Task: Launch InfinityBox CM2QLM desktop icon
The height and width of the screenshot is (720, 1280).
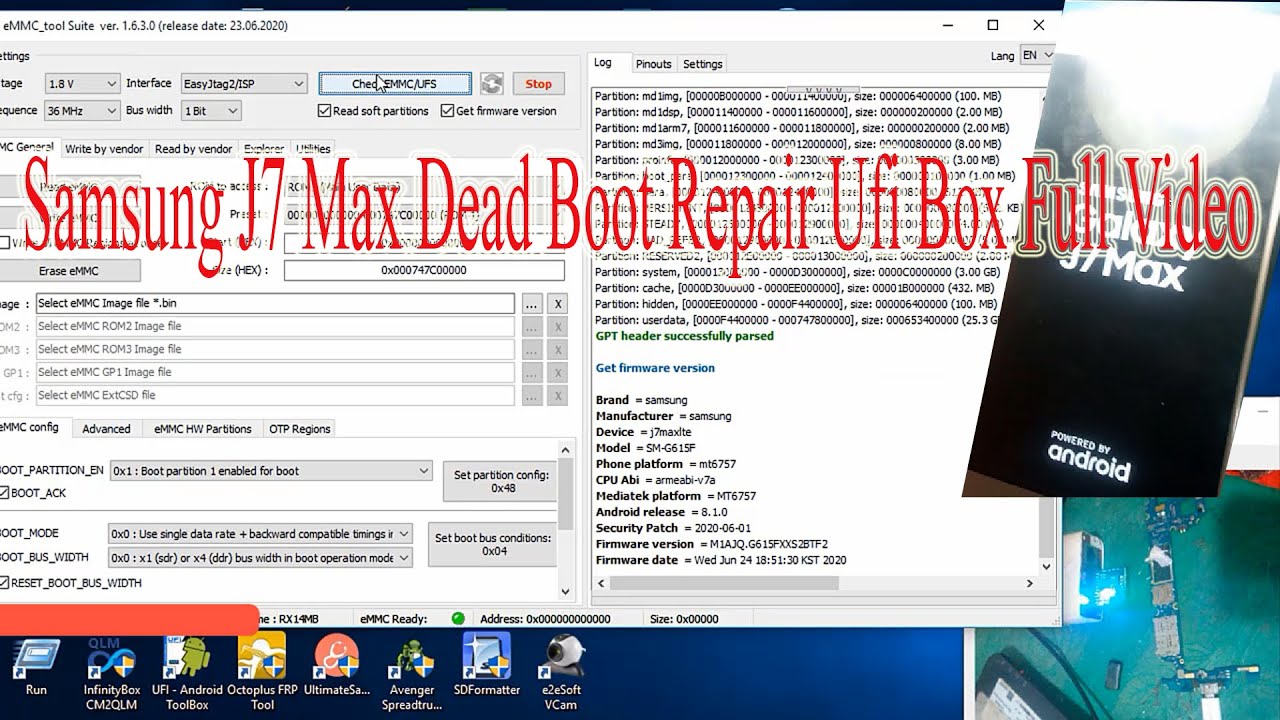Action: 112,673
